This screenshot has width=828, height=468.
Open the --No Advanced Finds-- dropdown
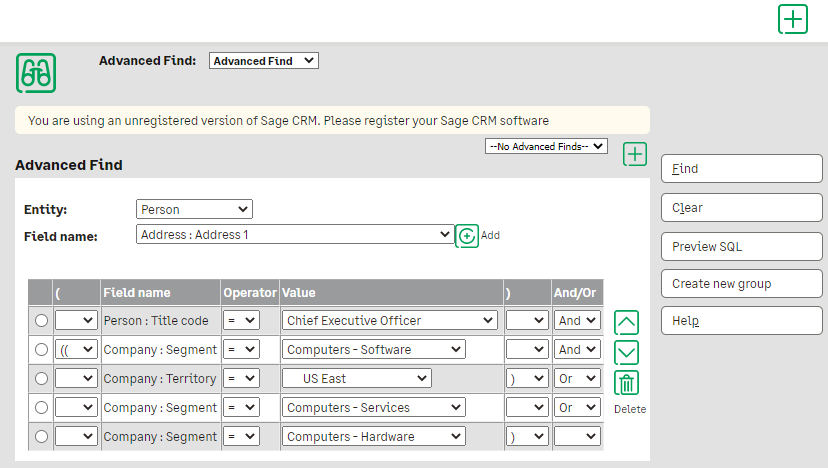[546, 146]
